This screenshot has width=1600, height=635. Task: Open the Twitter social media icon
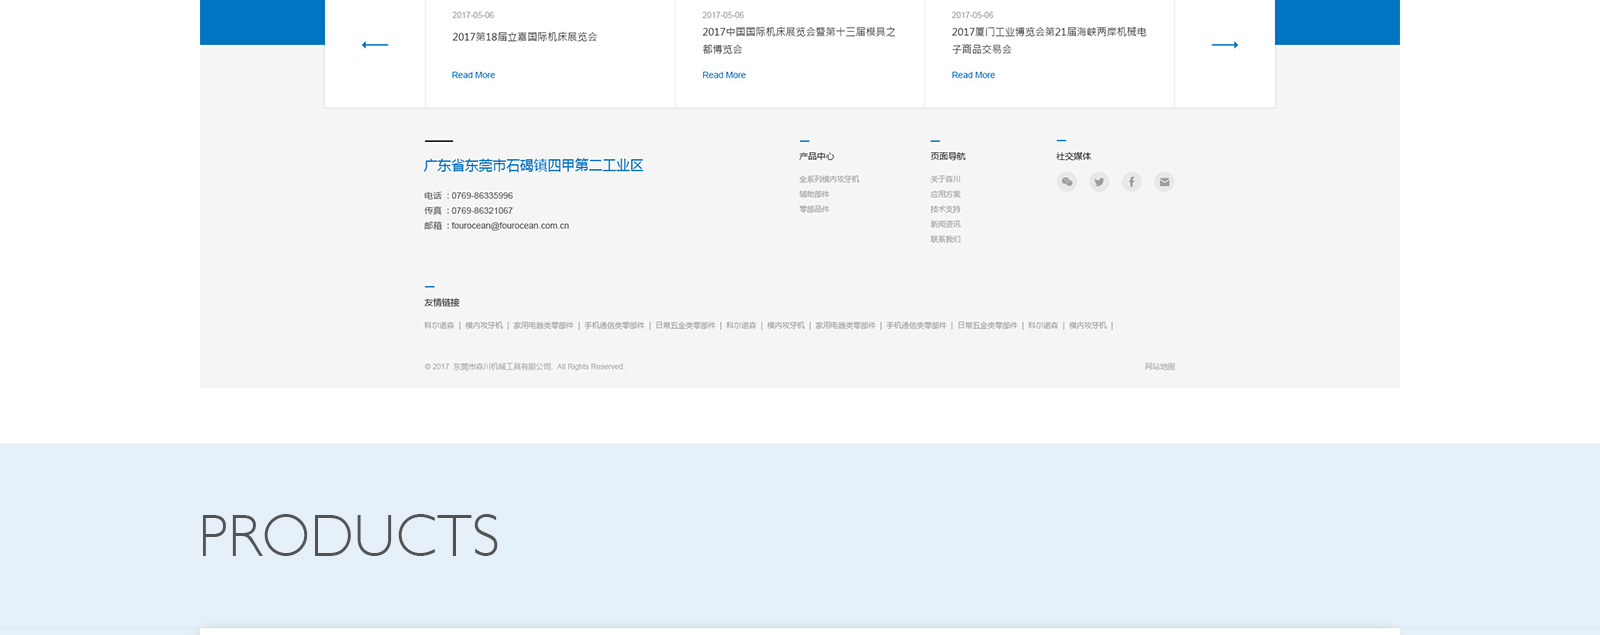(1099, 182)
